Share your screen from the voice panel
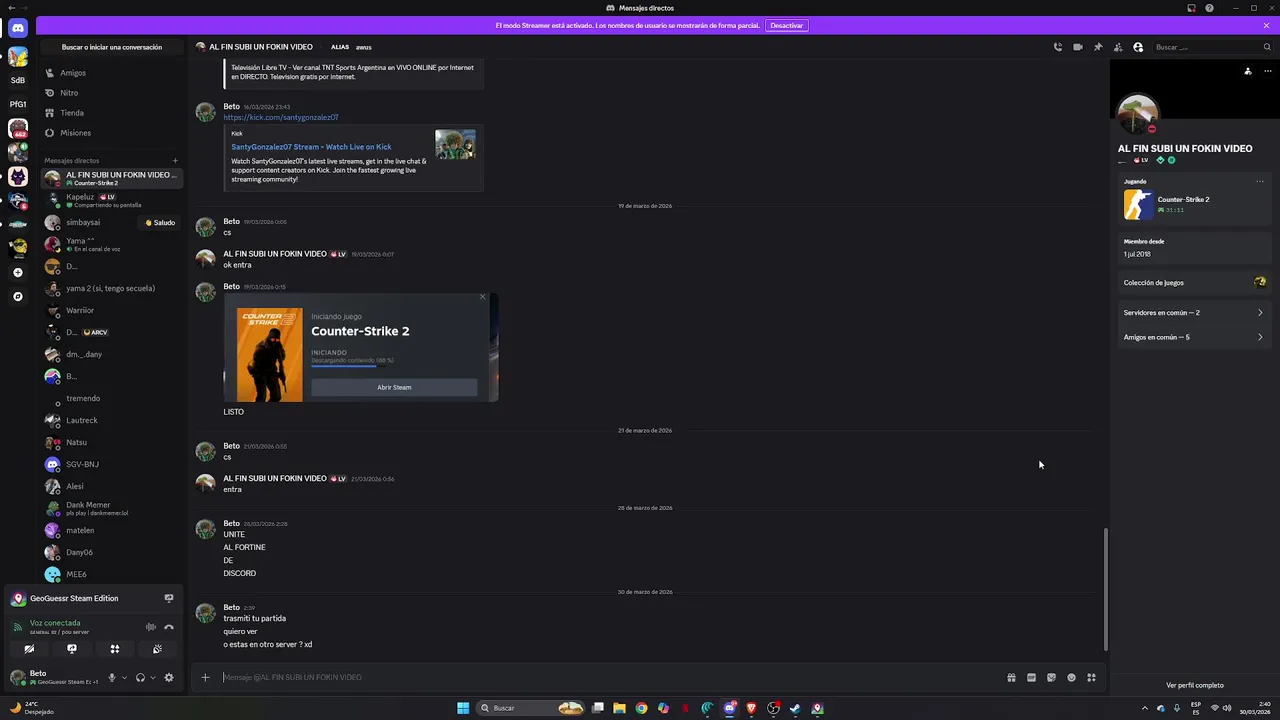The height and width of the screenshot is (720, 1280). (x=72, y=649)
